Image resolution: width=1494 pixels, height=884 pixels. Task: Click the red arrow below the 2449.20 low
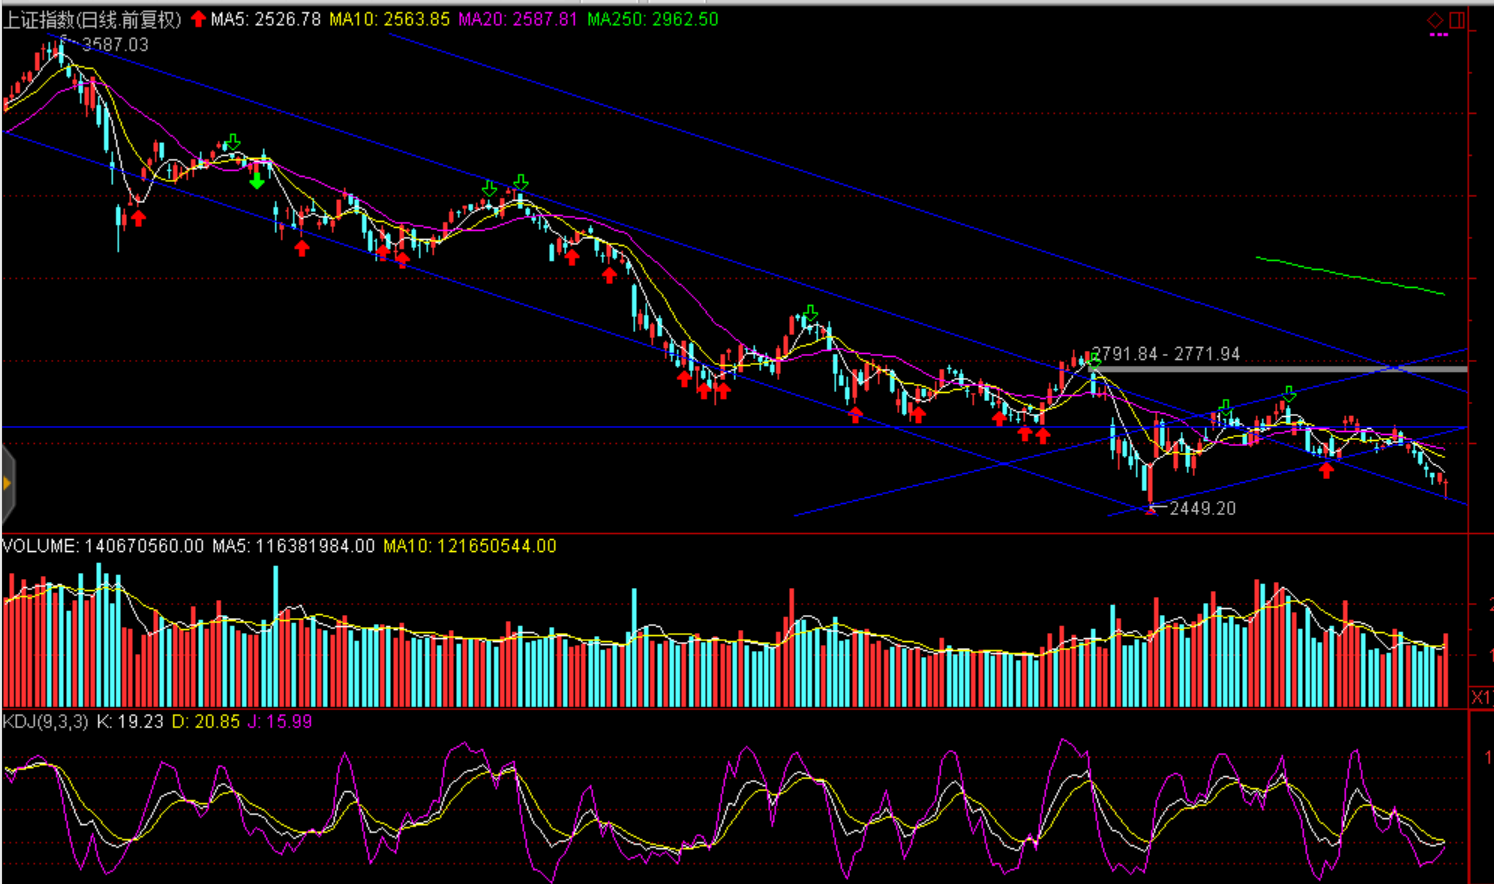click(x=1150, y=509)
